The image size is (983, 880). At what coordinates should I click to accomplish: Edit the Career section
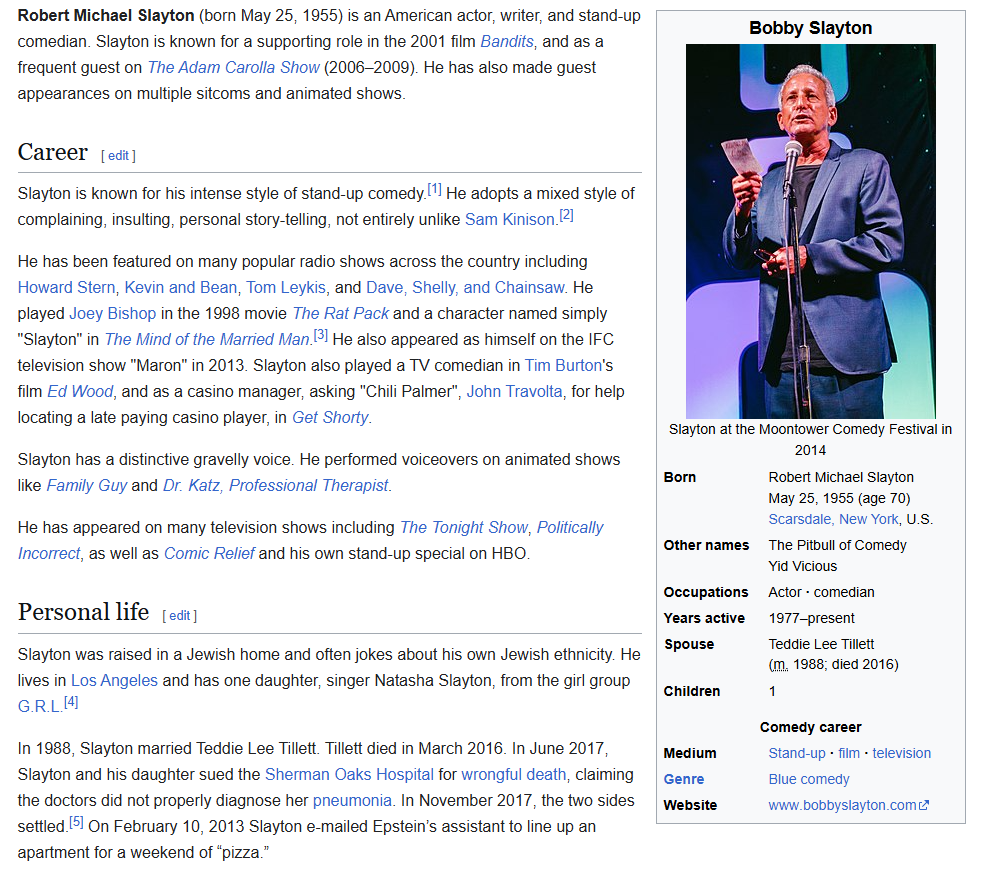click(x=118, y=155)
